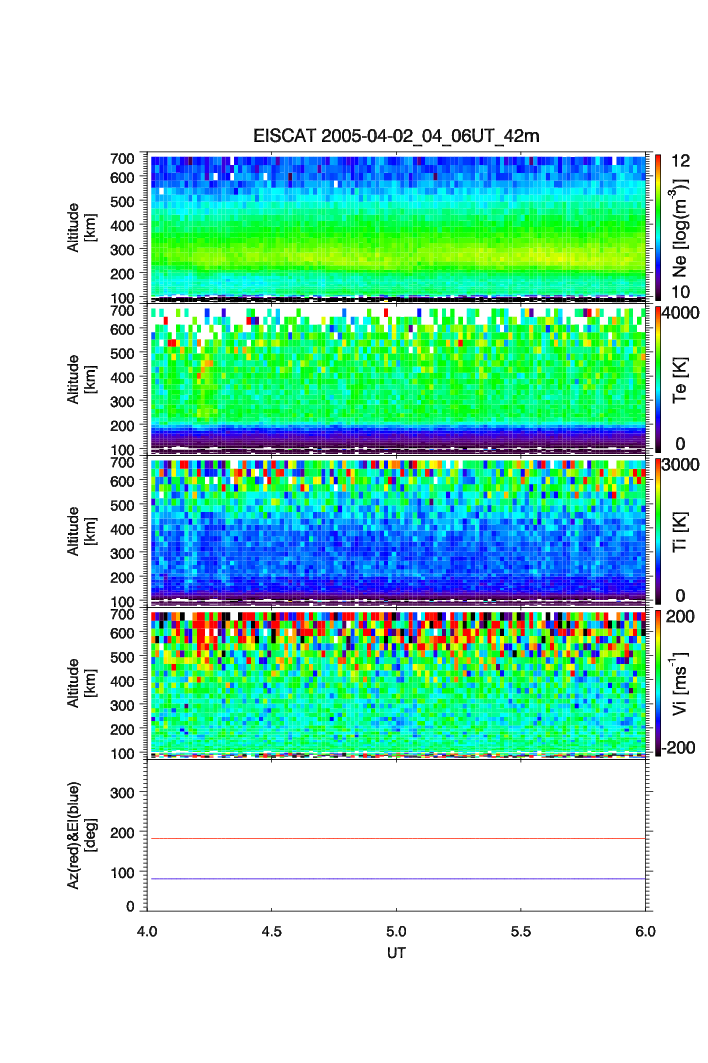708x1063 pixels.
Task: Click the 4.5 tick label on the UT axis
Action: tap(272, 931)
